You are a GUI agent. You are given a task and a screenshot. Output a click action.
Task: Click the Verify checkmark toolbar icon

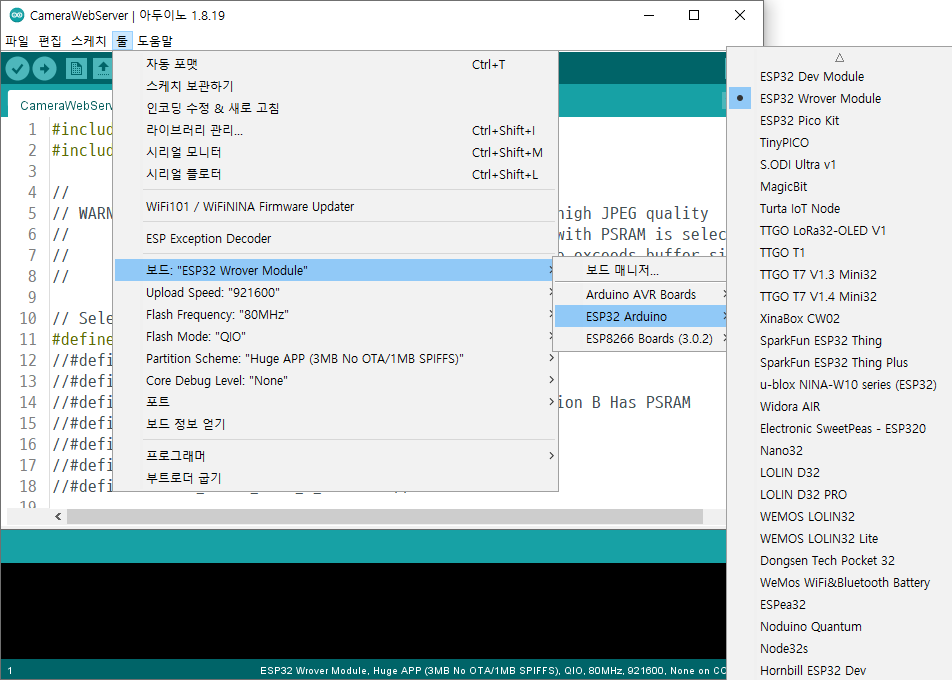pyautogui.click(x=18, y=69)
